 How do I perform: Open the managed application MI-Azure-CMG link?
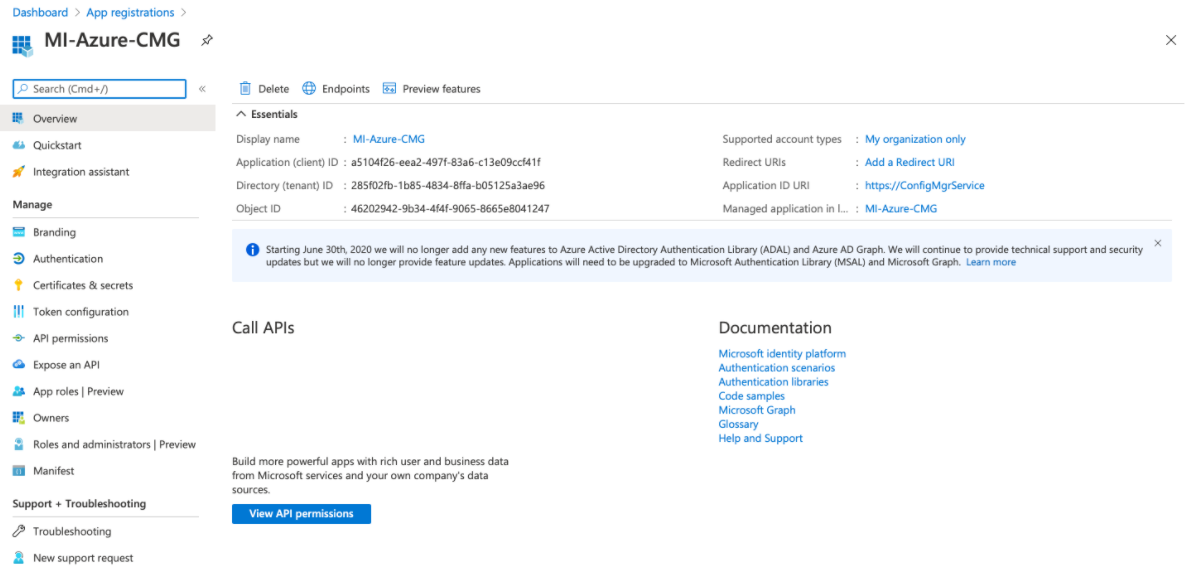click(x=901, y=208)
